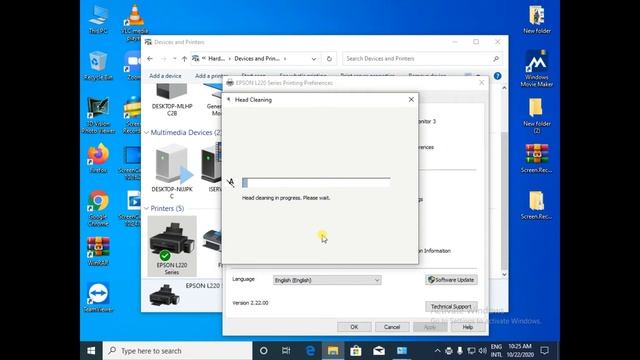Launch TeamViewer desktop shortcut

(98, 298)
